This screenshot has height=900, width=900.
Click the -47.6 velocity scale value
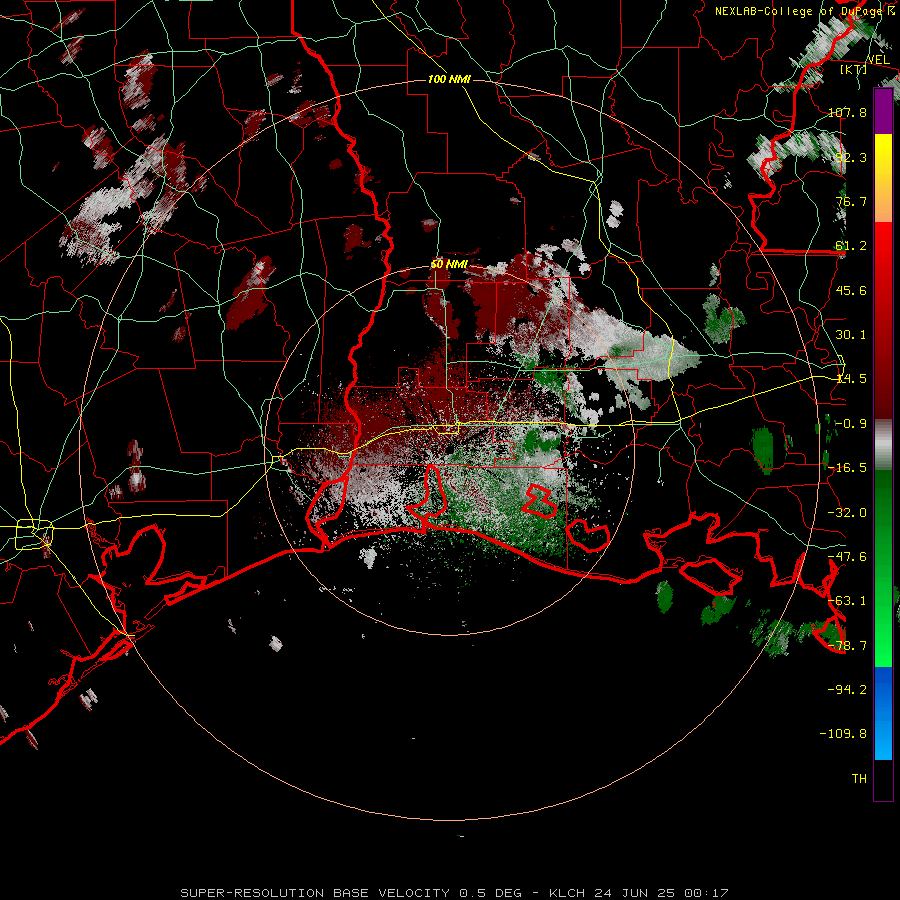click(847, 556)
